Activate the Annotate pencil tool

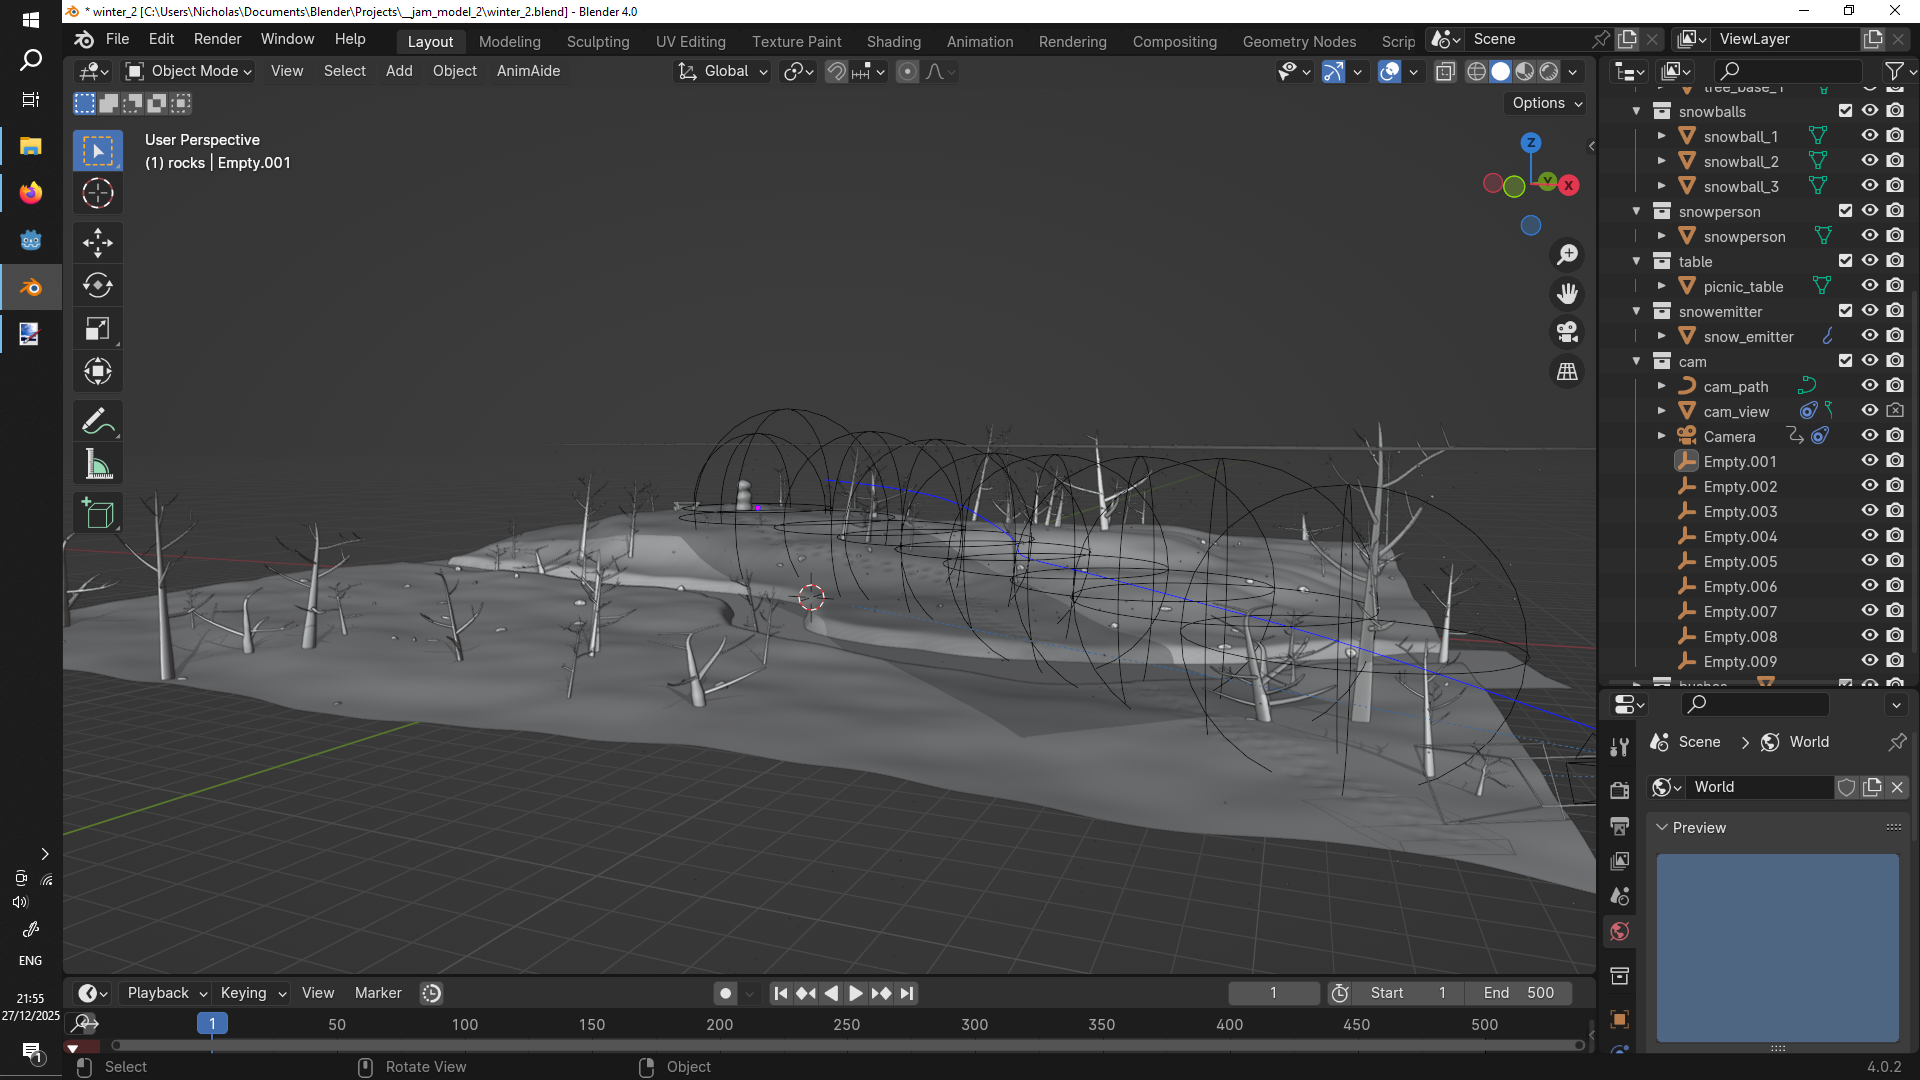point(98,422)
